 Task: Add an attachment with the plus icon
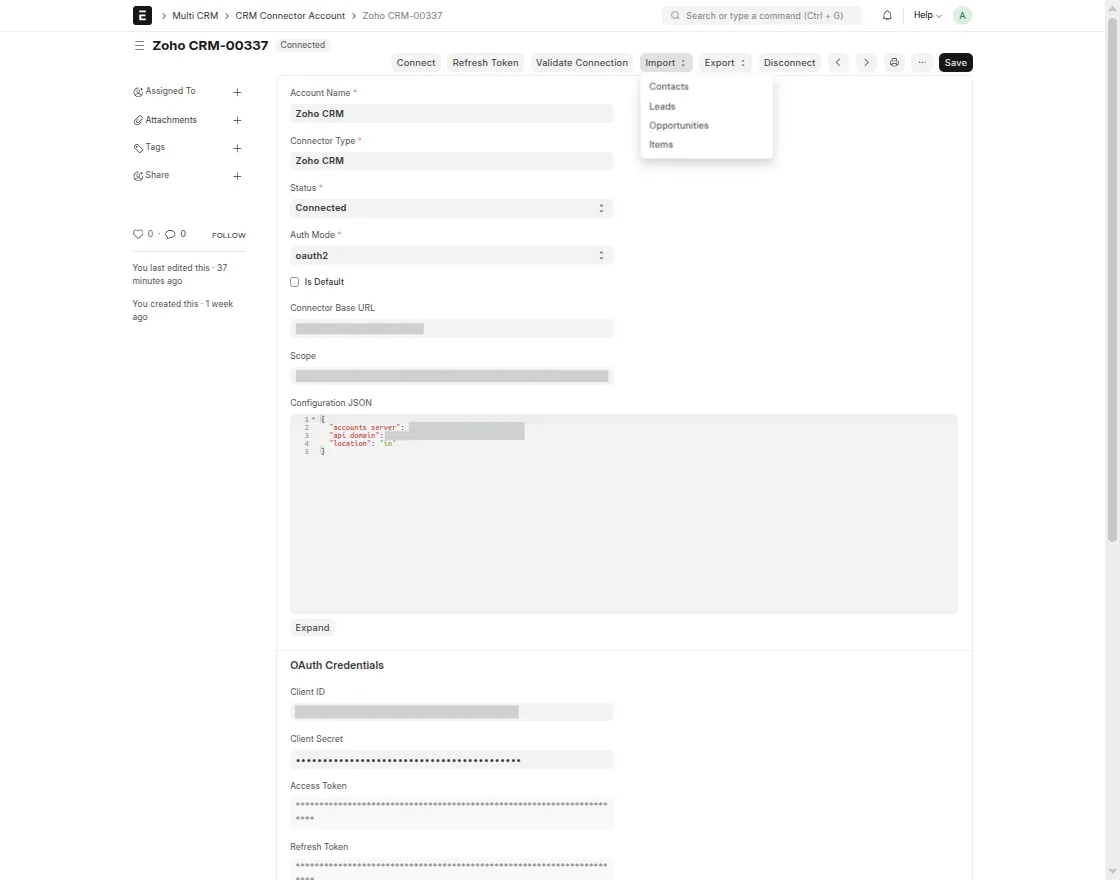pos(237,120)
